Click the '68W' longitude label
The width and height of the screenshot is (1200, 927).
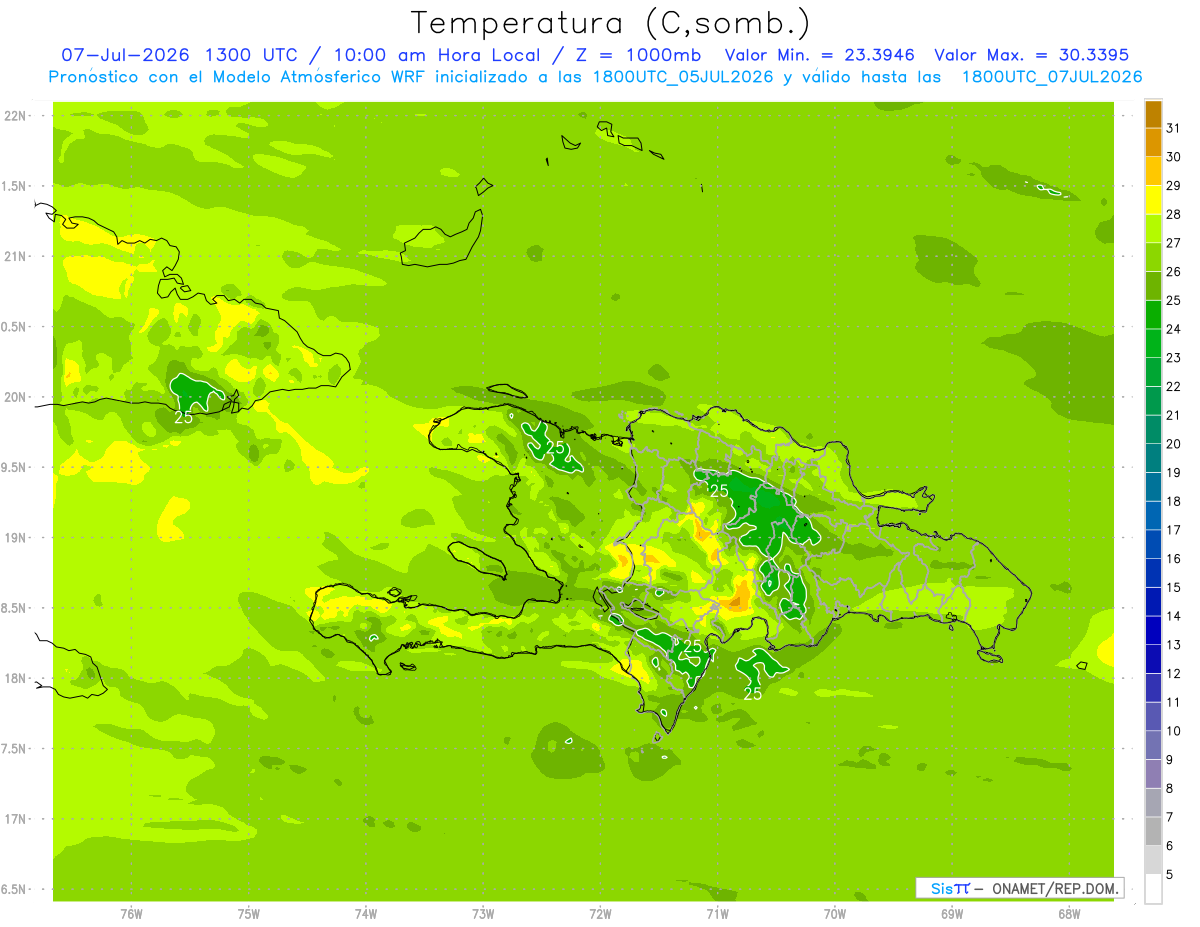tap(1069, 913)
